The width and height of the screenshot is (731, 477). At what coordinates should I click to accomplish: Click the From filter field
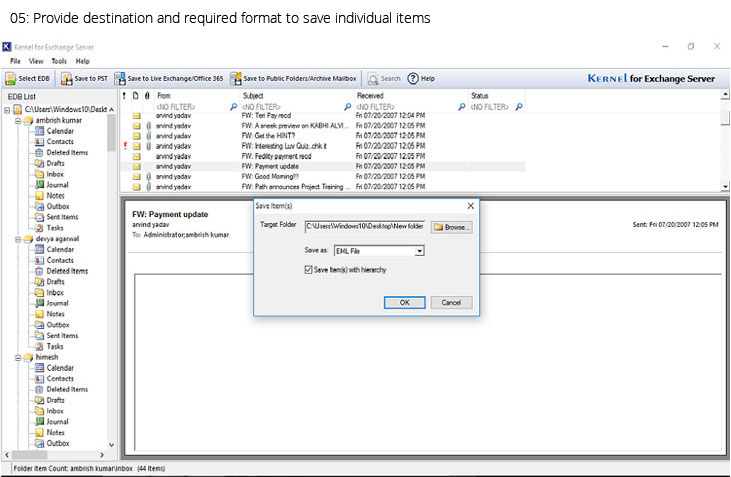pos(193,107)
